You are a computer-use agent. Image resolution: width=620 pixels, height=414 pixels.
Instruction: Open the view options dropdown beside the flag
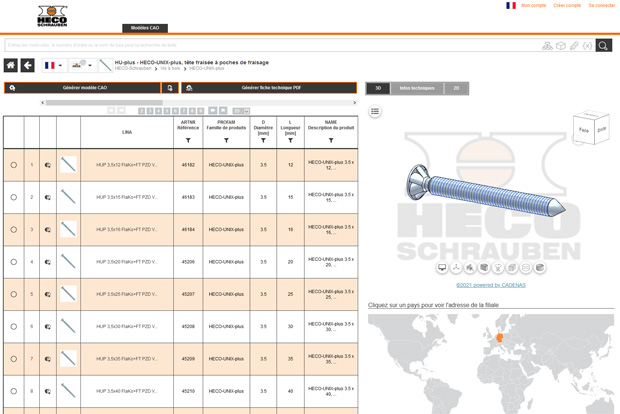pos(82,65)
